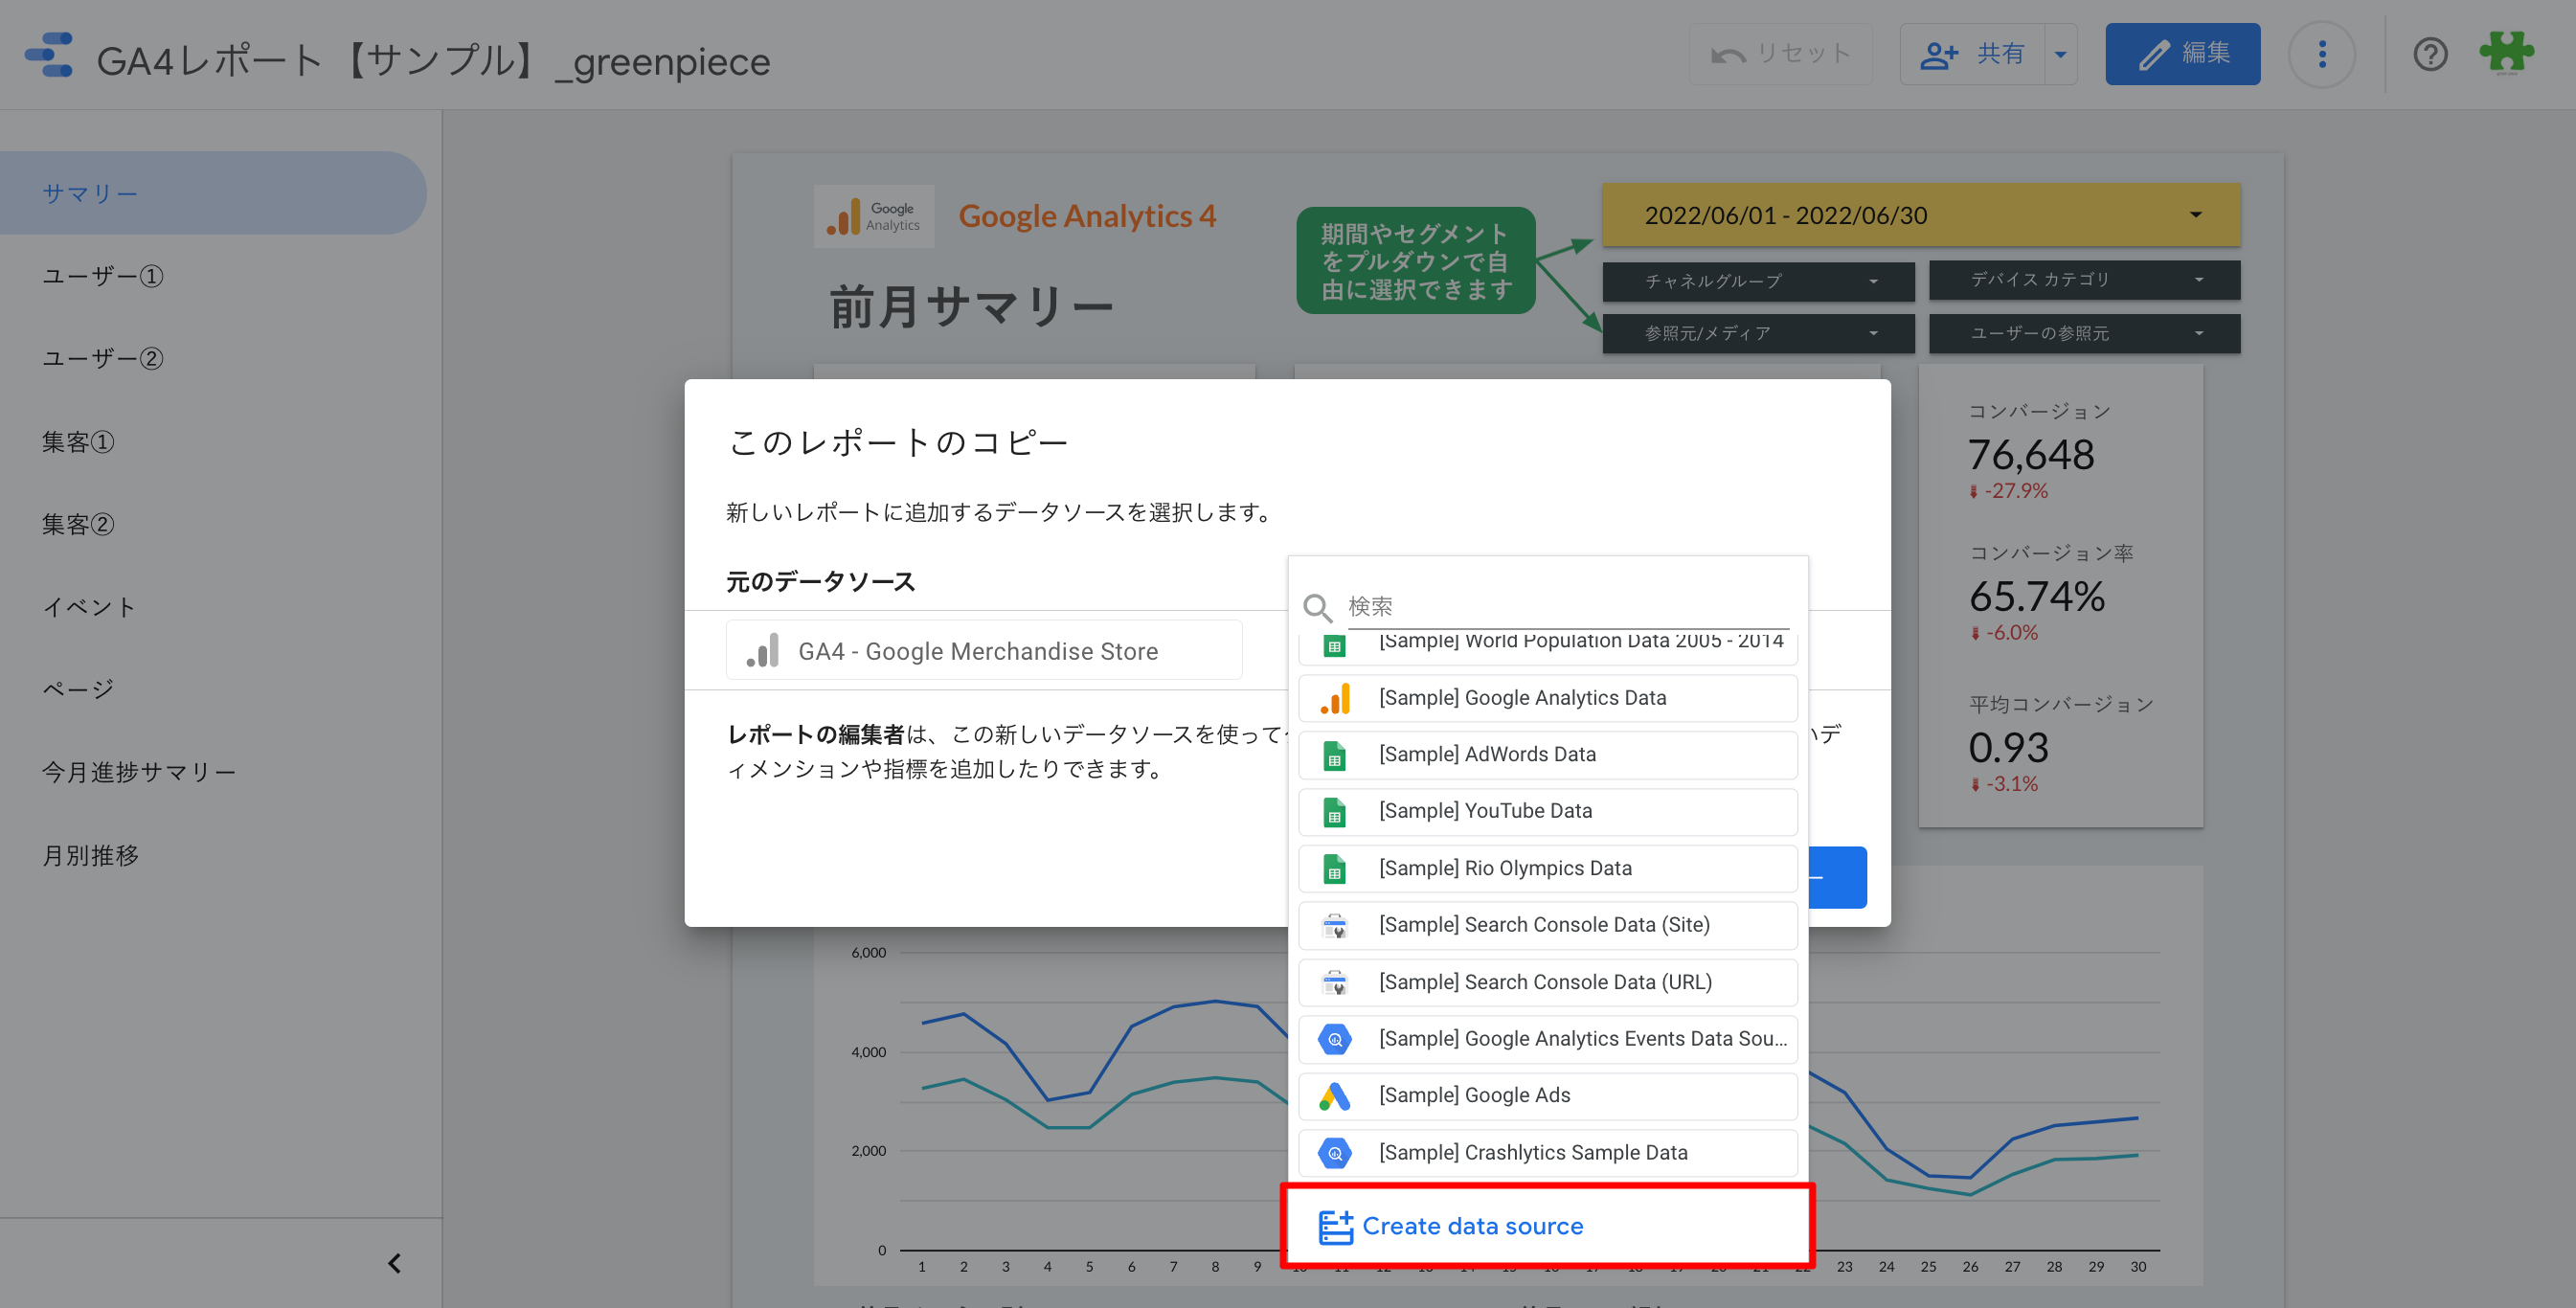Click the コンバージョン value 76,648
The image size is (2576, 1308).
2030,455
